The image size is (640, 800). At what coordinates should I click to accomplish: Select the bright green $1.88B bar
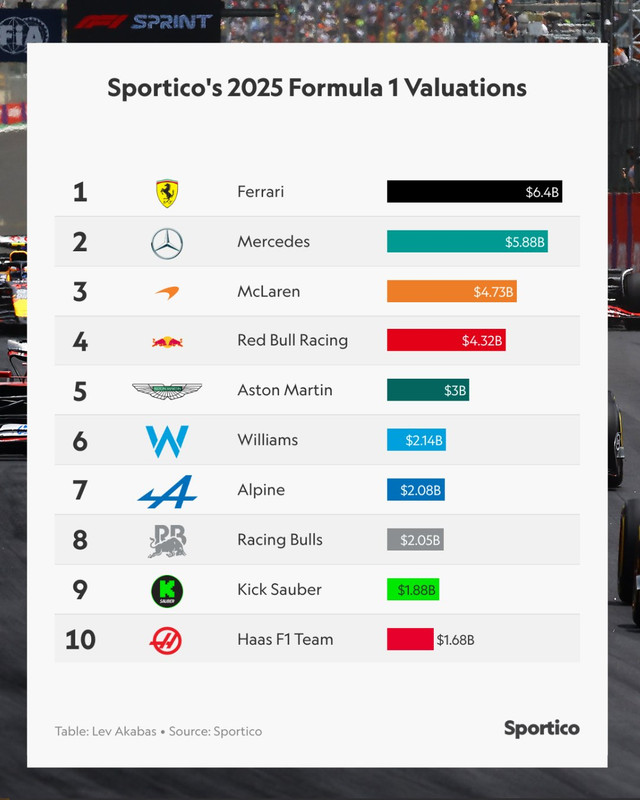tap(413, 589)
